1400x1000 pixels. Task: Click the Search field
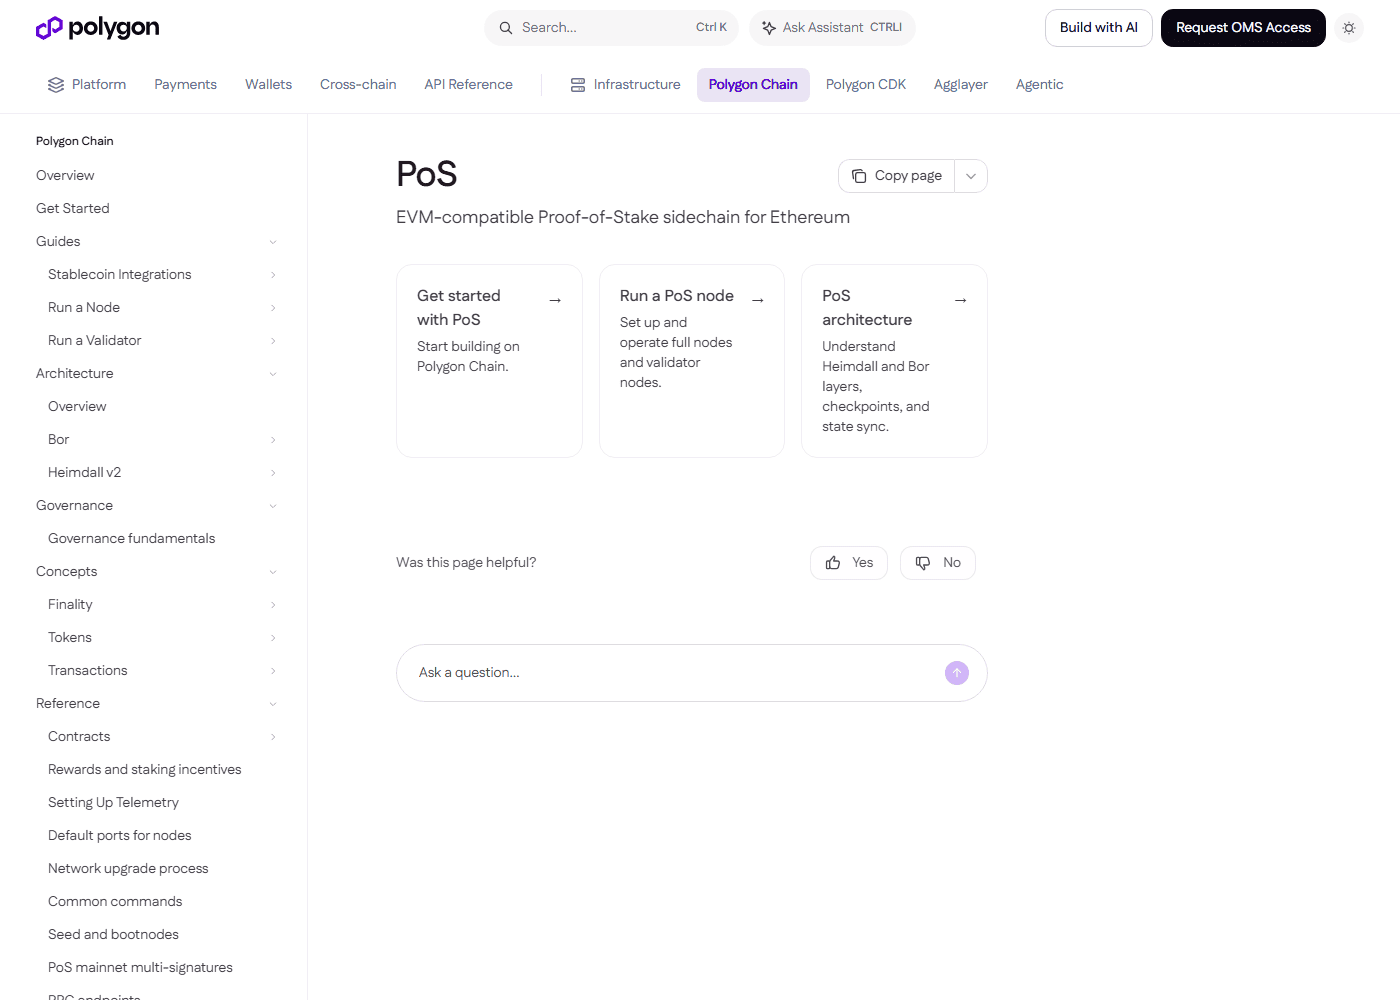tap(611, 28)
